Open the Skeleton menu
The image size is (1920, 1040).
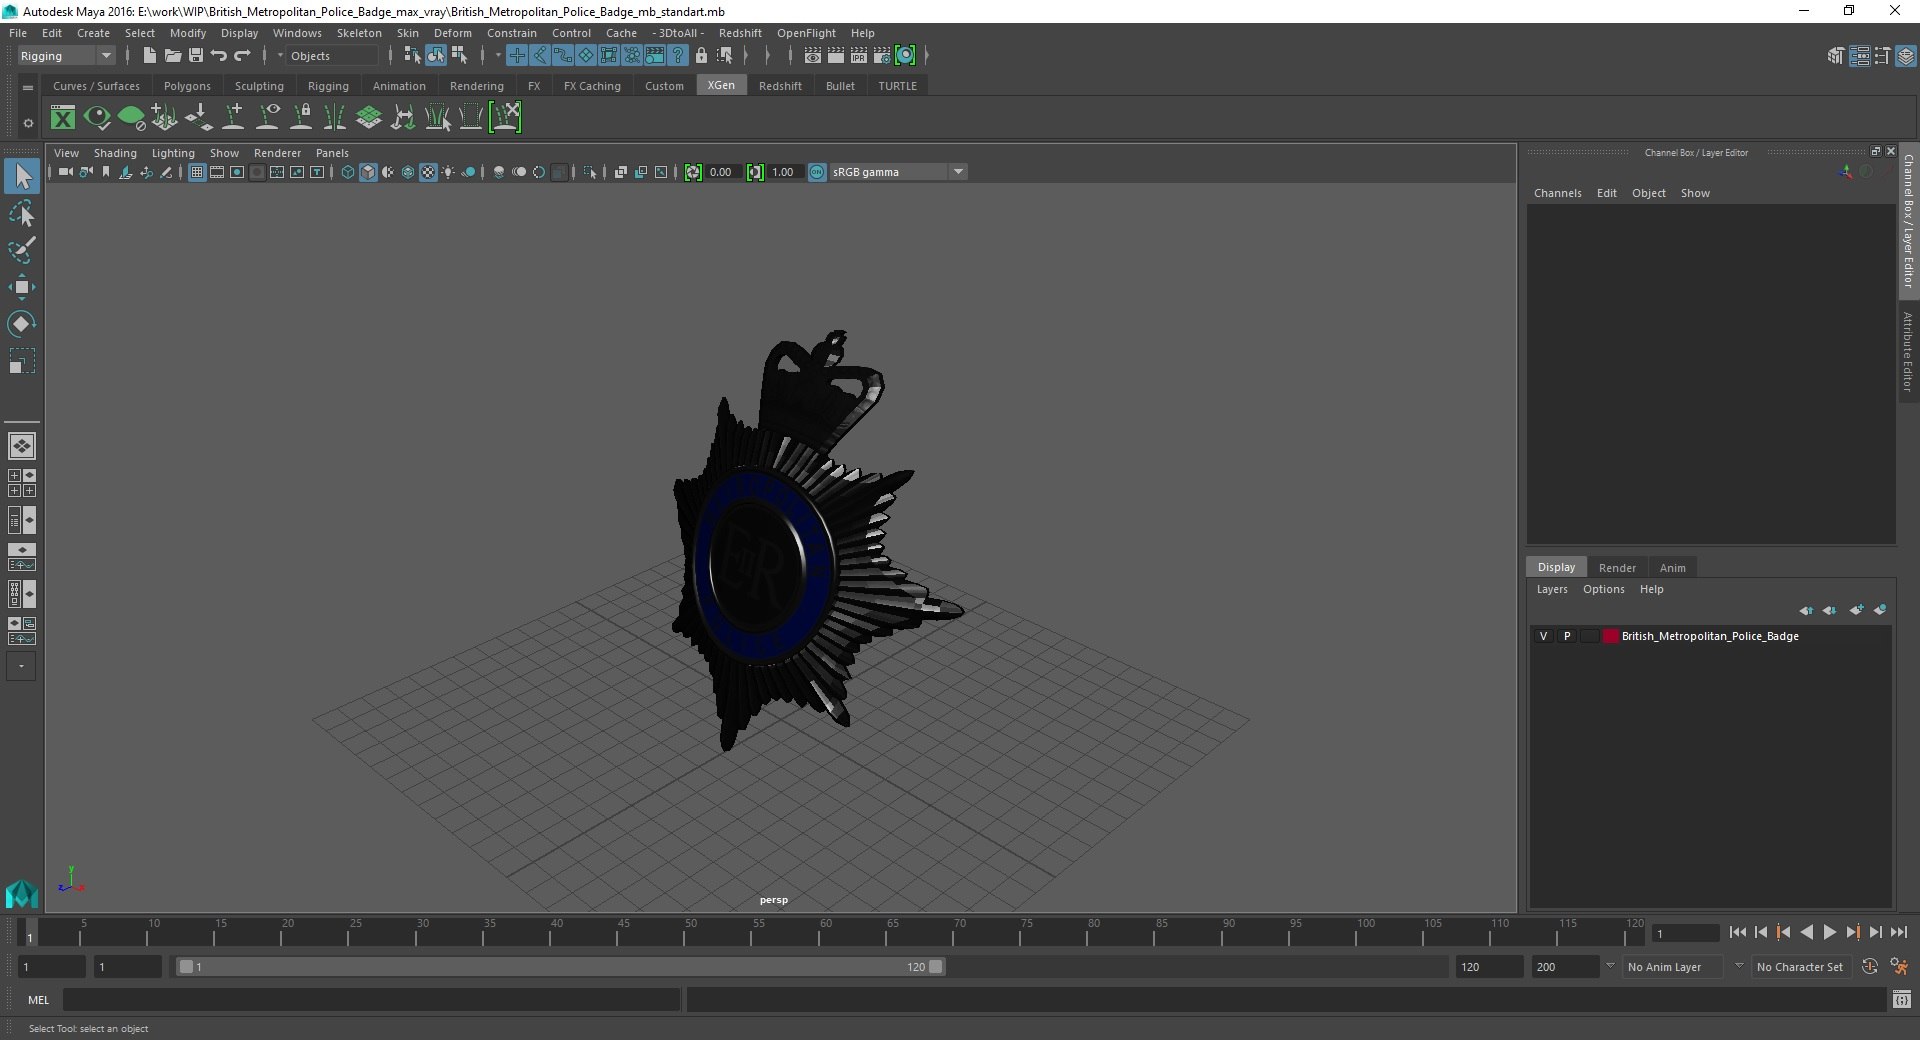click(x=359, y=33)
